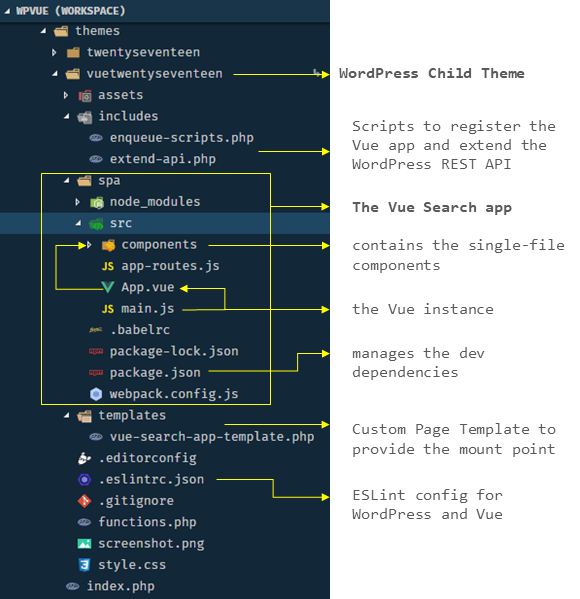
Task: Expand the components folder arrow
Action: click(89, 245)
